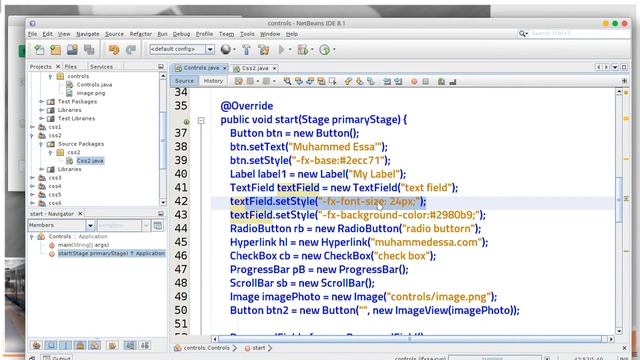Screen dimensions: 640x360
Task: Open the Tools menu
Action: [247, 34]
